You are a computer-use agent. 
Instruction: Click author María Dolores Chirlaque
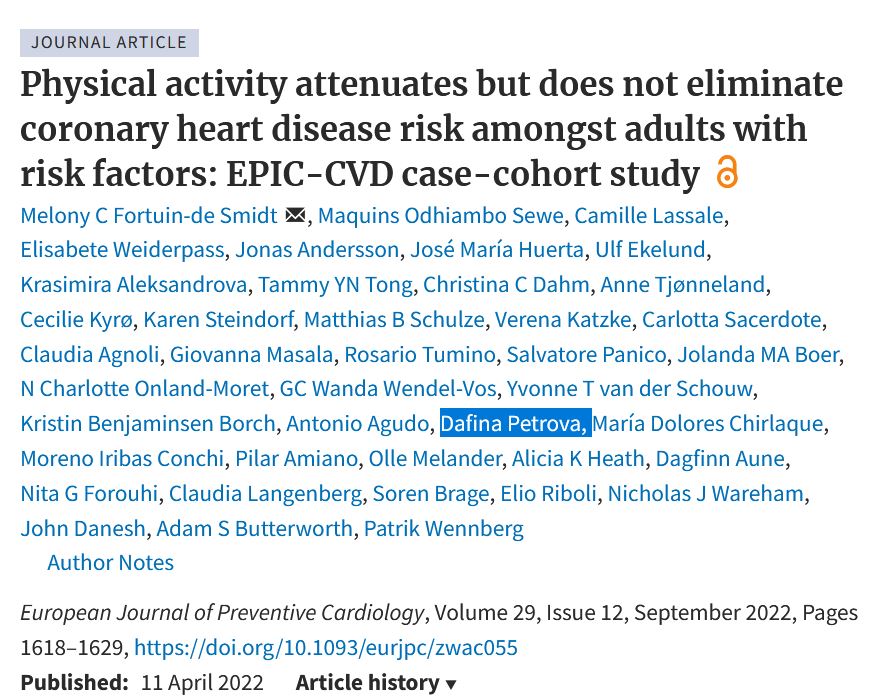(x=708, y=424)
